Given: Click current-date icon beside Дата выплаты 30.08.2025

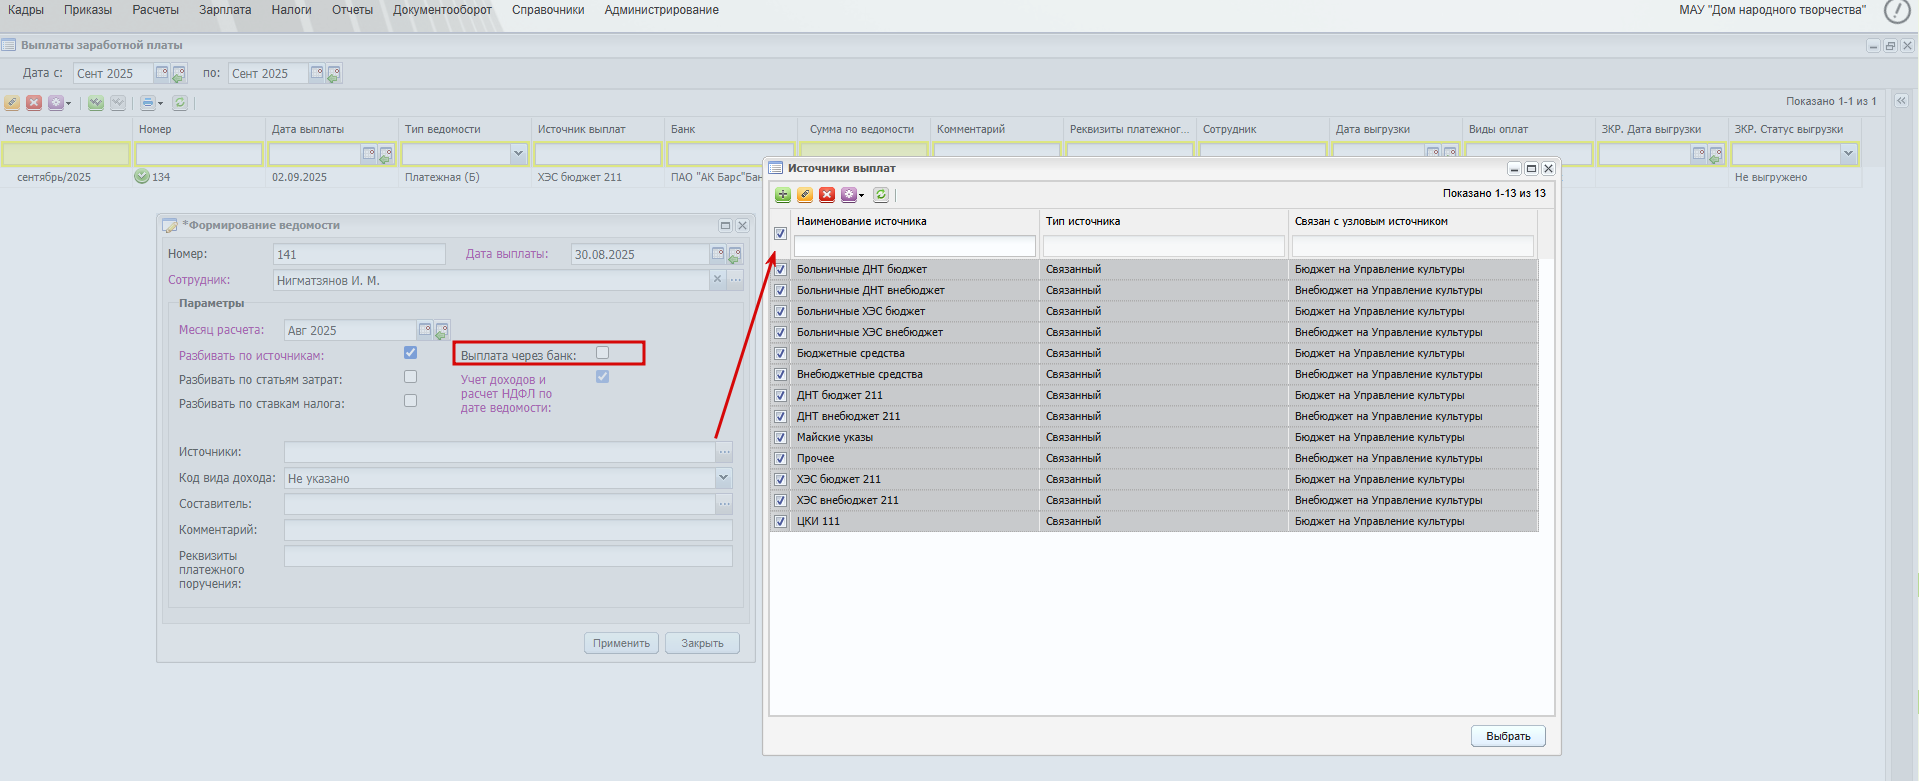Looking at the screenshot, I should [x=735, y=255].
